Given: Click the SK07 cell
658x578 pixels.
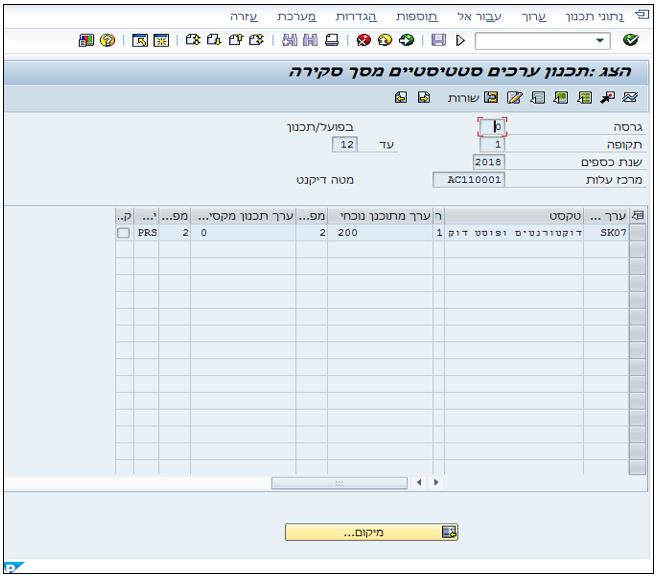Looking at the screenshot, I should coord(606,233).
